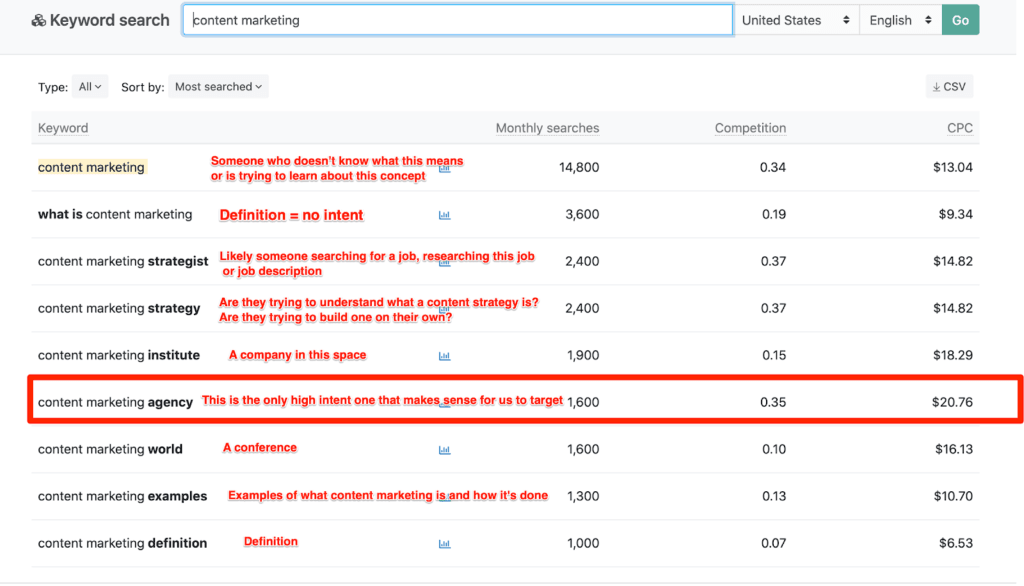Expand the Most searched sort dropdown
The width and height of the screenshot is (1024, 586).
[218, 87]
